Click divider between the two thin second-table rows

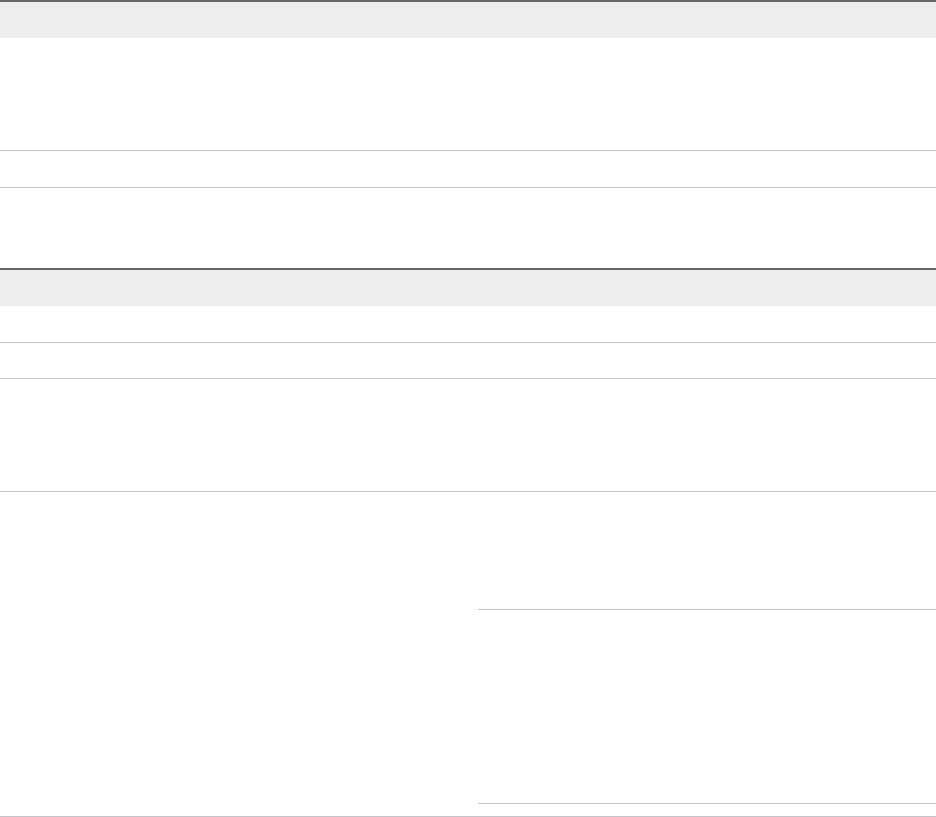click(x=468, y=342)
